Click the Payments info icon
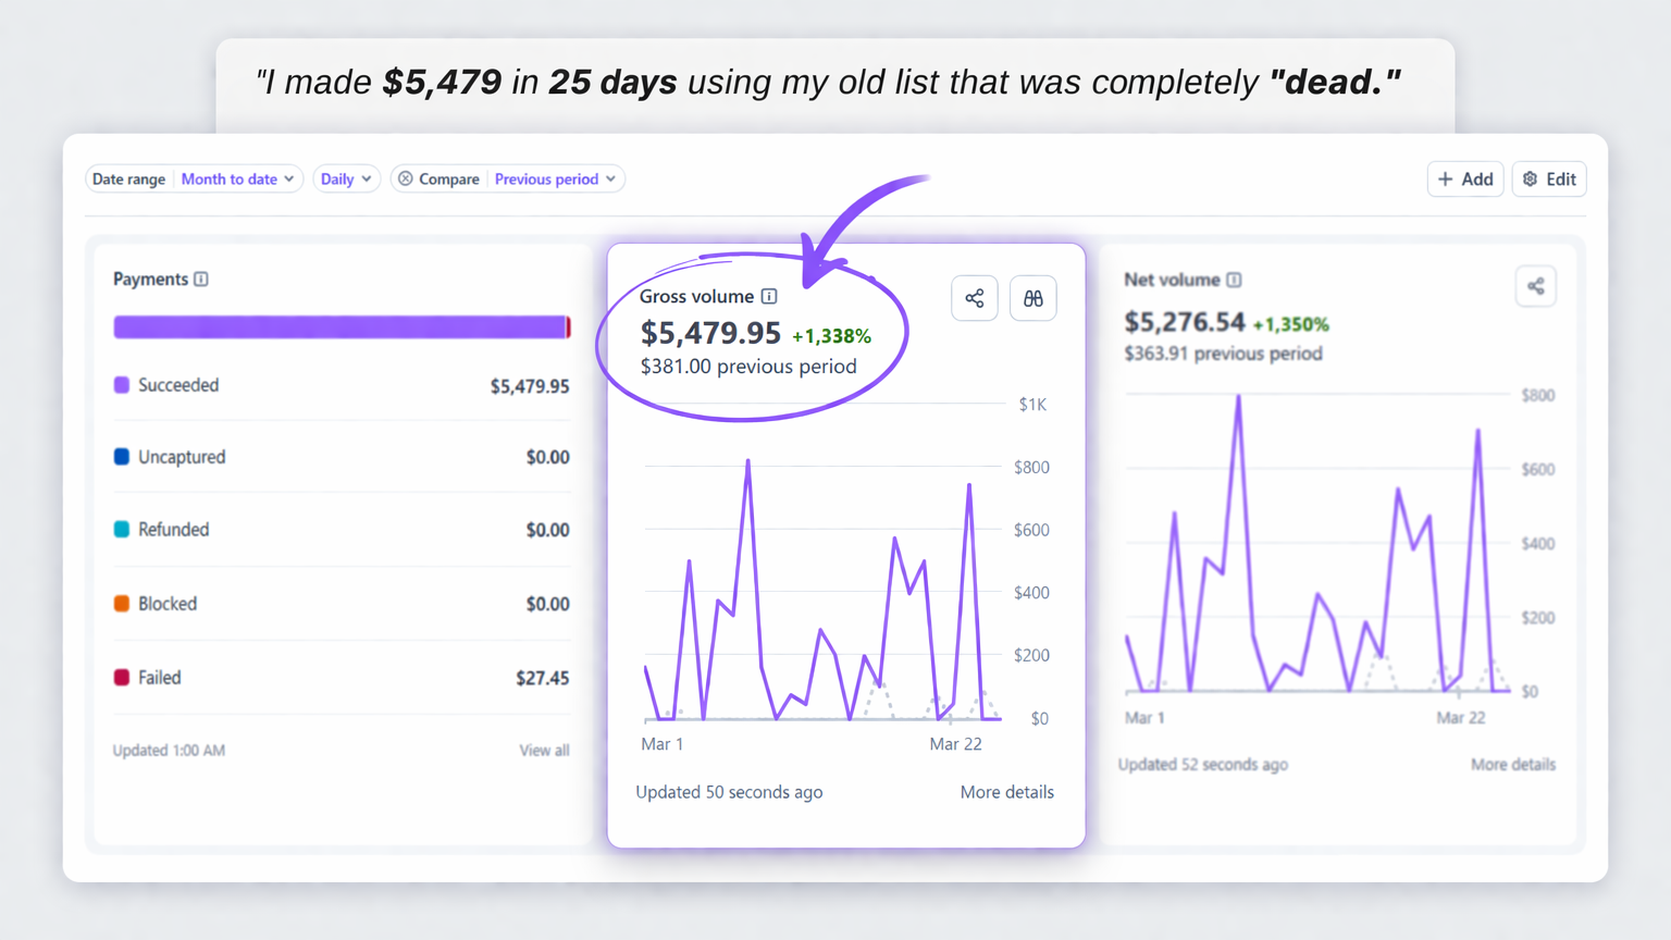The width and height of the screenshot is (1671, 940). (201, 279)
